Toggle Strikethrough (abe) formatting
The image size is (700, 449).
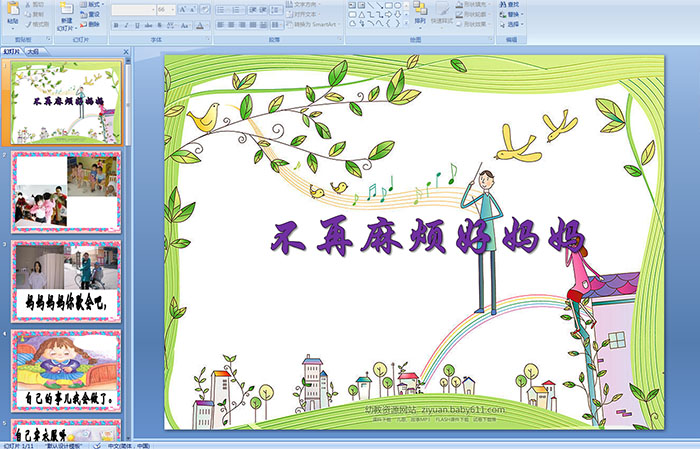pos(148,25)
